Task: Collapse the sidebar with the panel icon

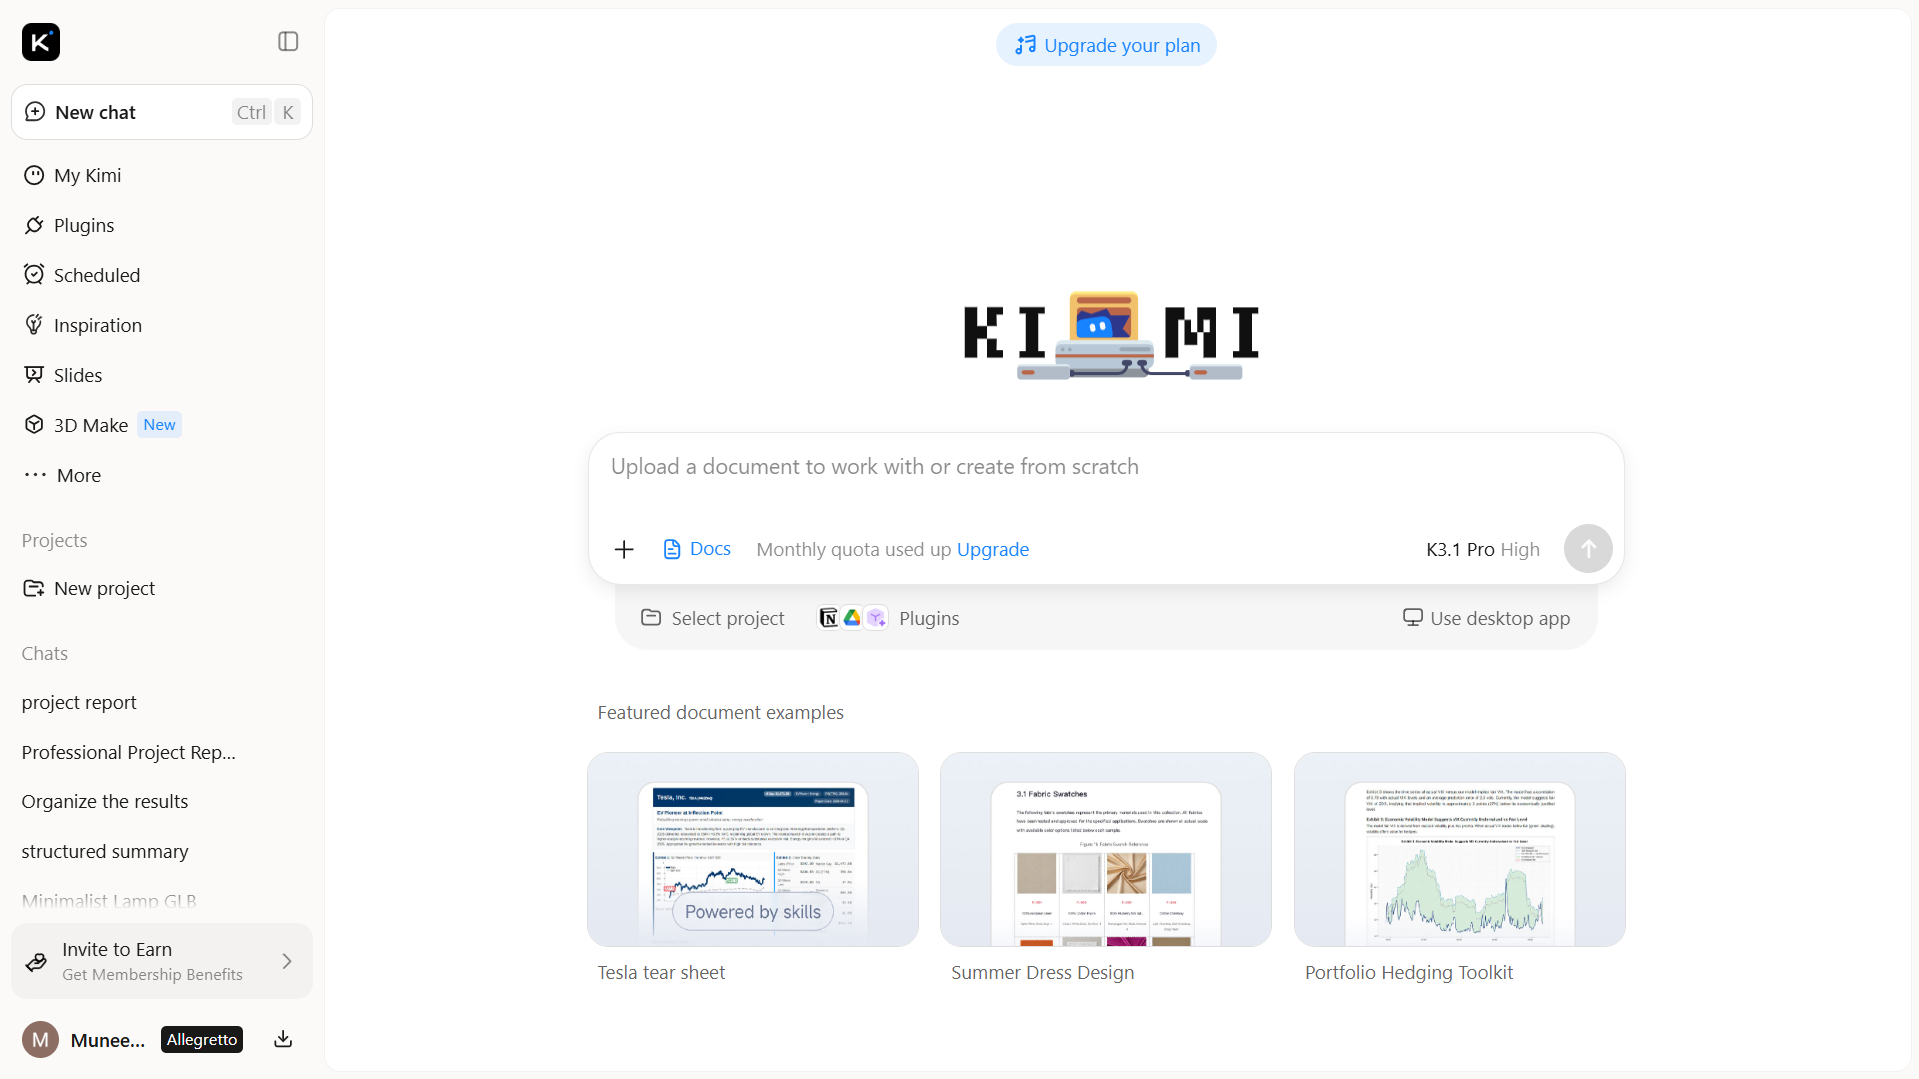Action: coord(288,41)
